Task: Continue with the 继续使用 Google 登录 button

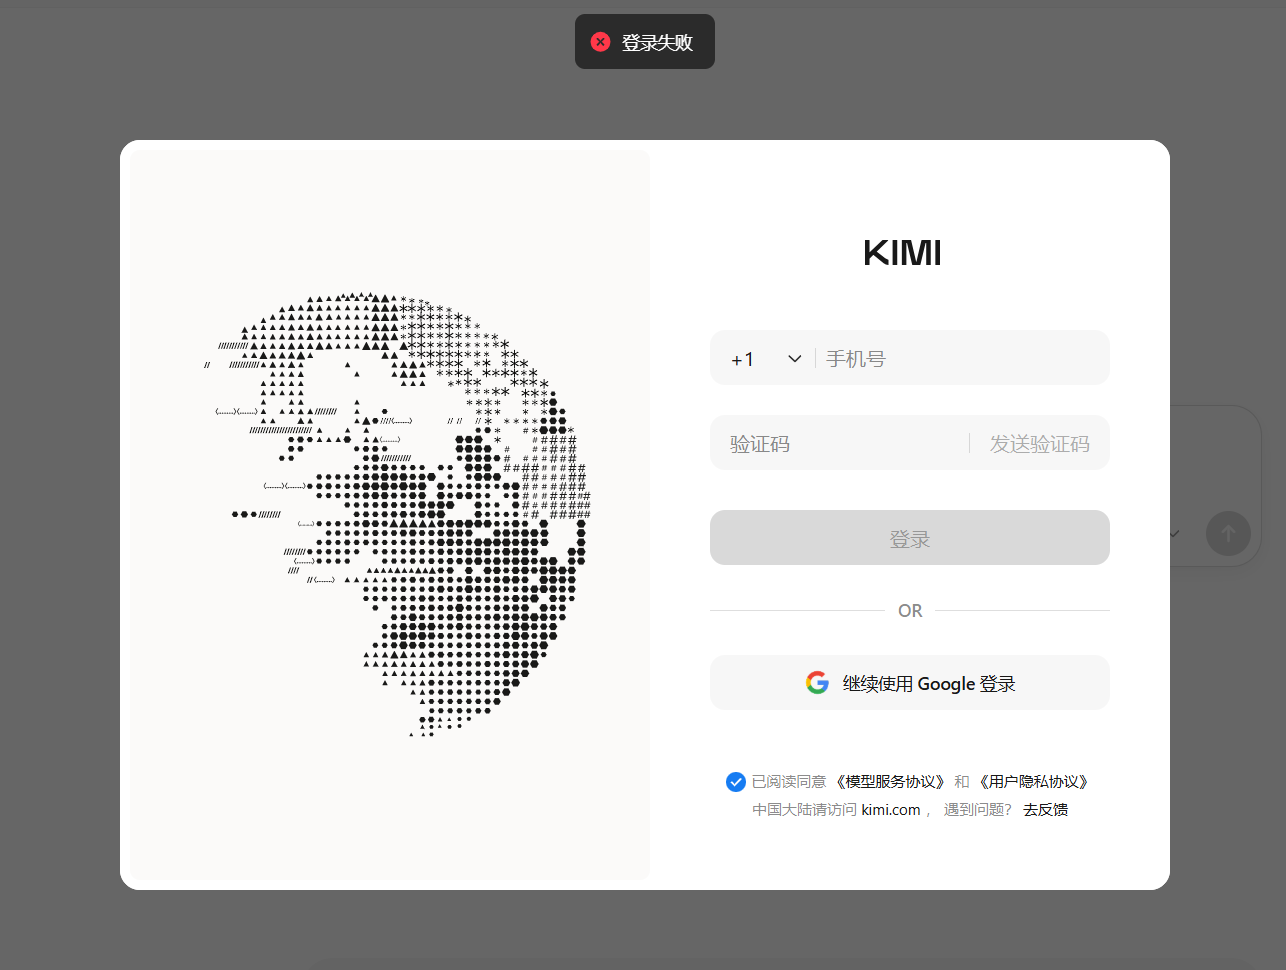Action: tap(910, 683)
